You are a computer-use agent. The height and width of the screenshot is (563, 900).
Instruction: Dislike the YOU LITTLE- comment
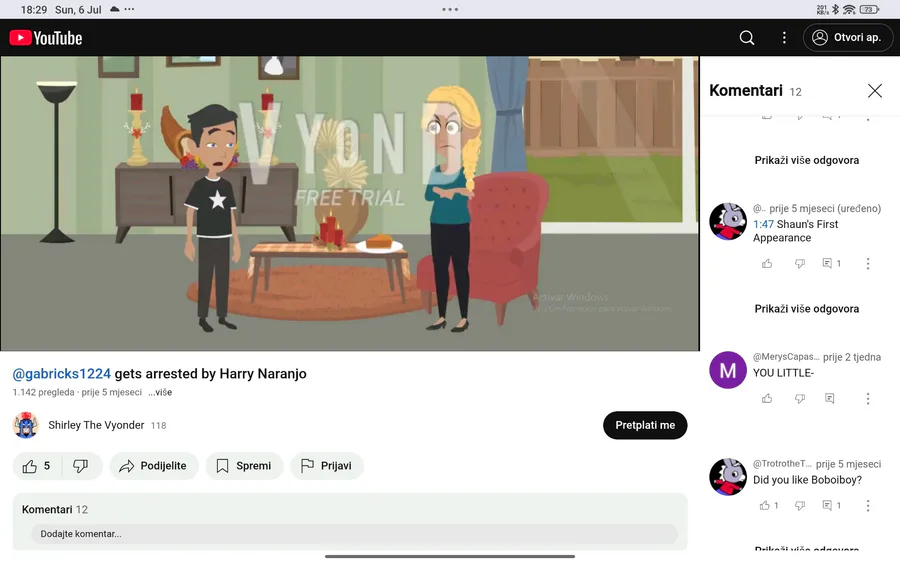click(x=800, y=398)
